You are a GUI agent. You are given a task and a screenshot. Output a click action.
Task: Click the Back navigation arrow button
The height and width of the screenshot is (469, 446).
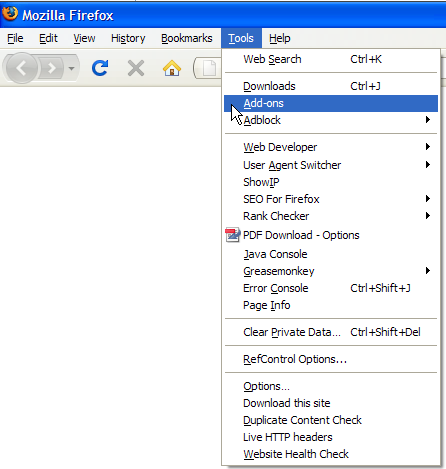tap(21, 68)
